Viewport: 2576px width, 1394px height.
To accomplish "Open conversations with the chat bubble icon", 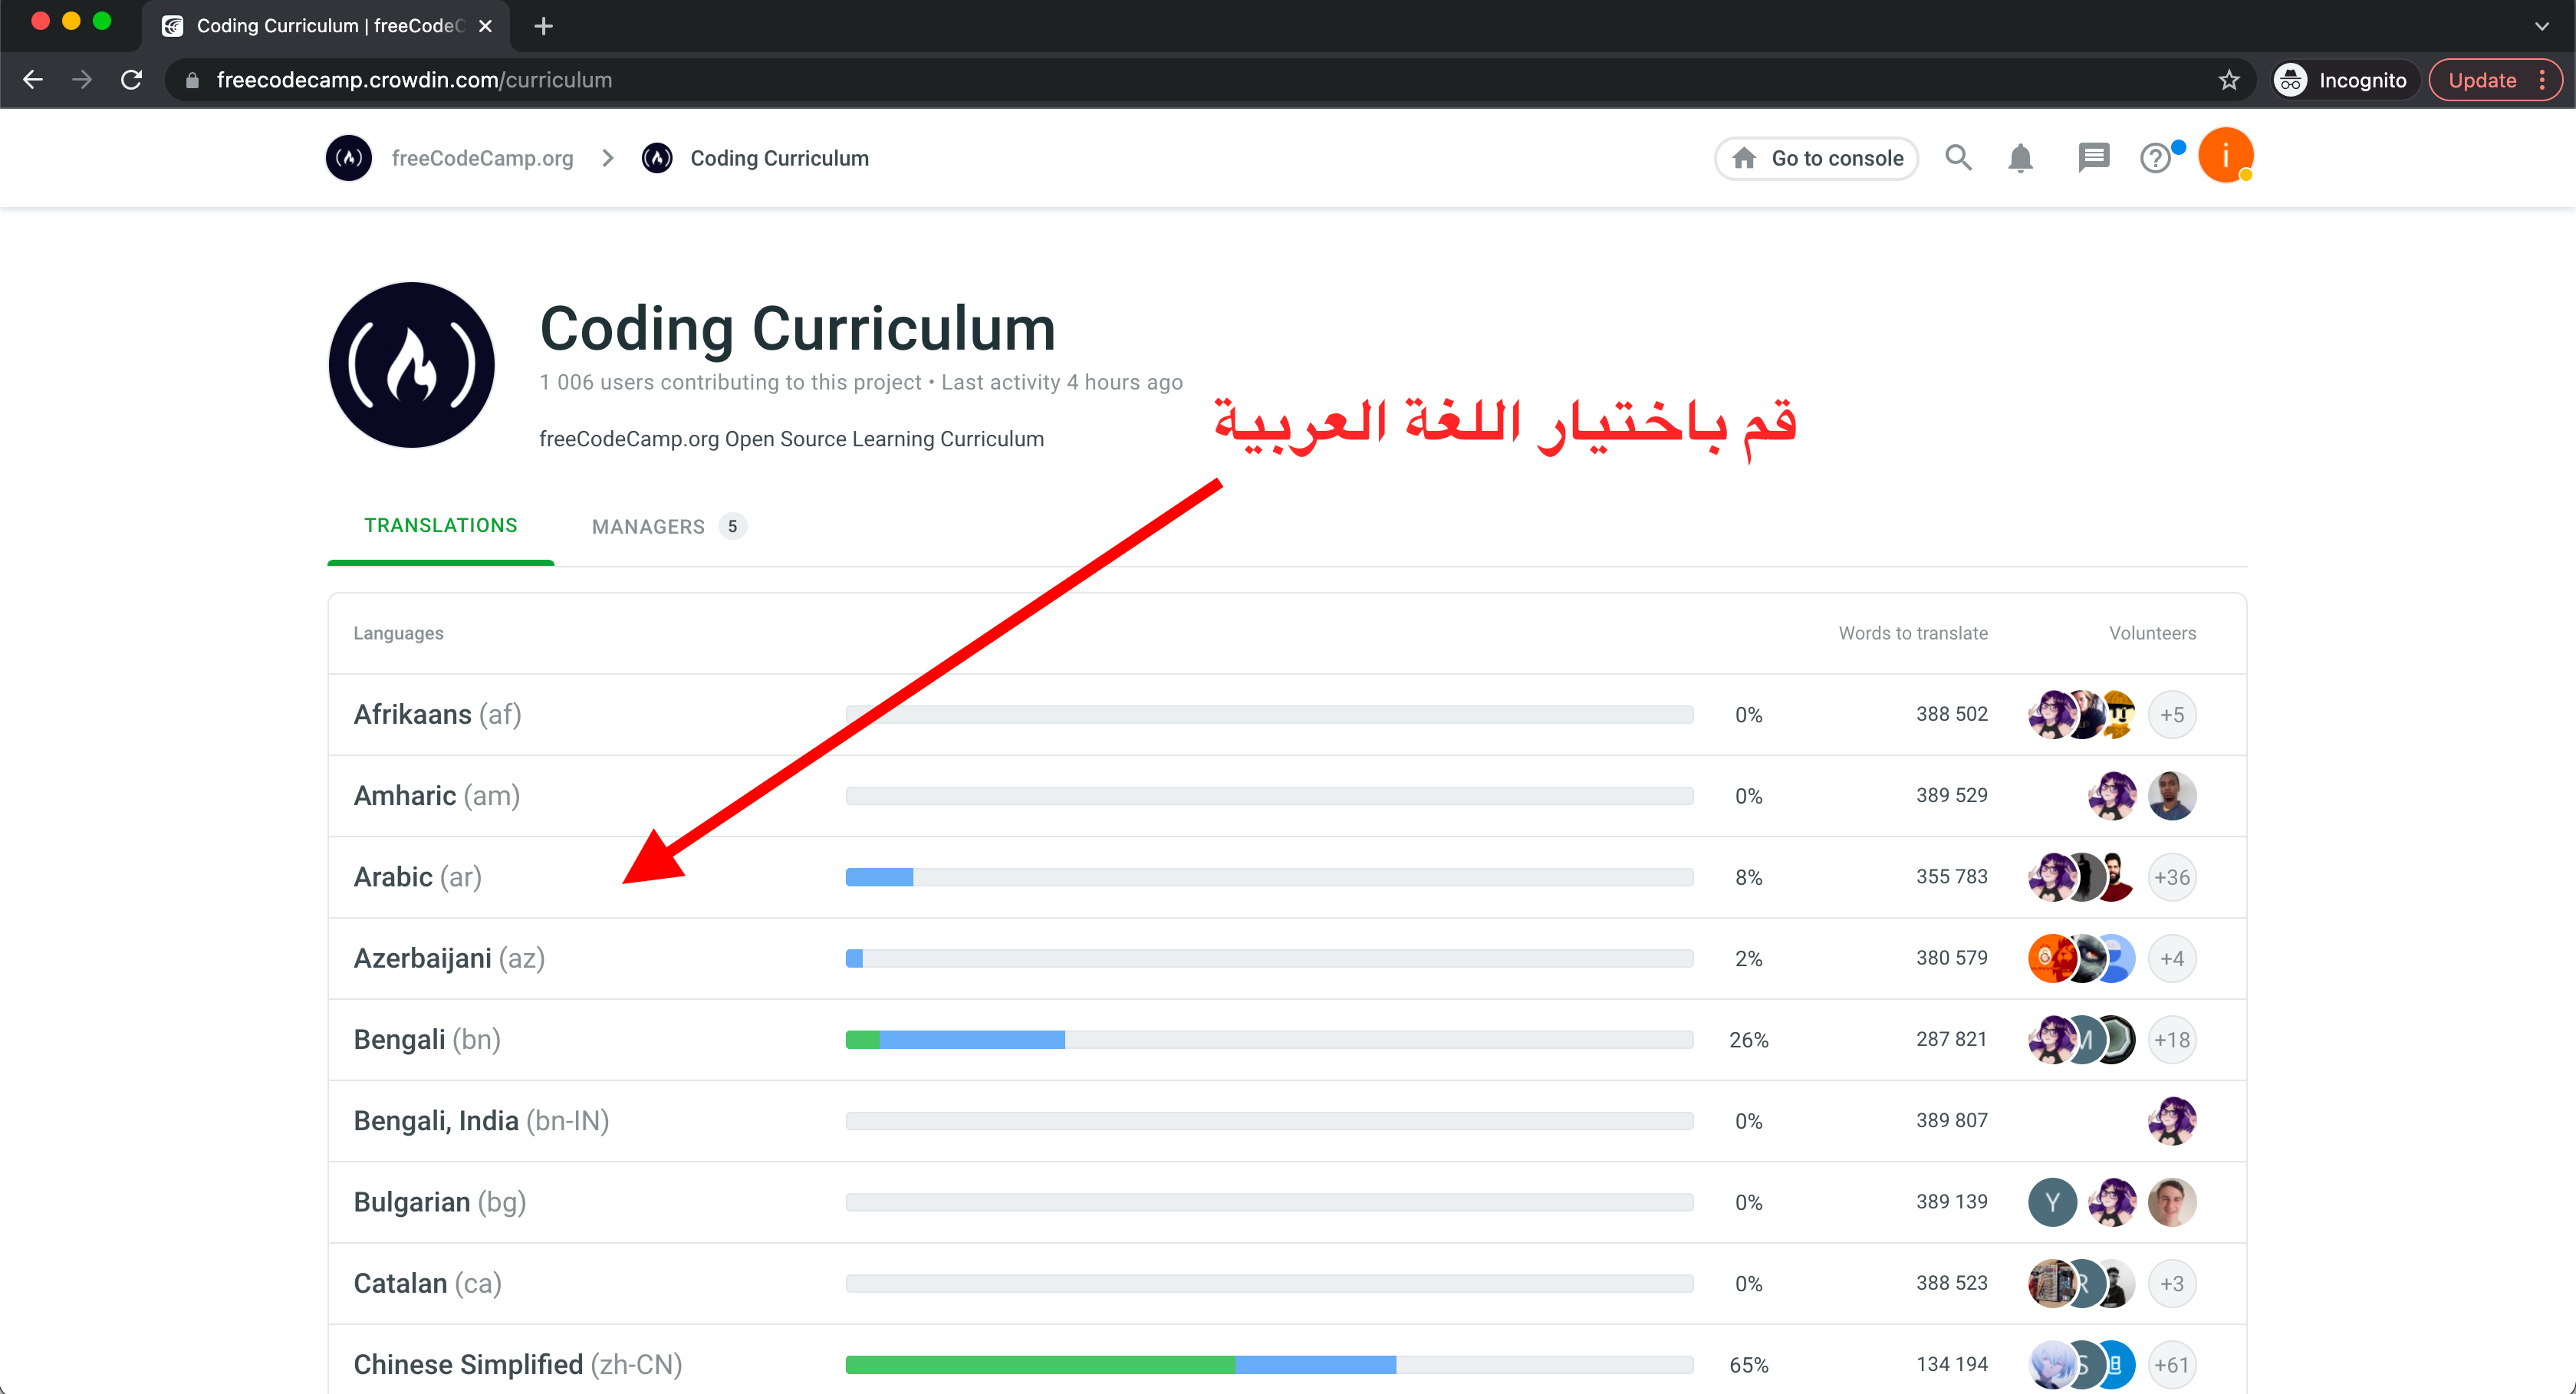I will [x=2093, y=158].
